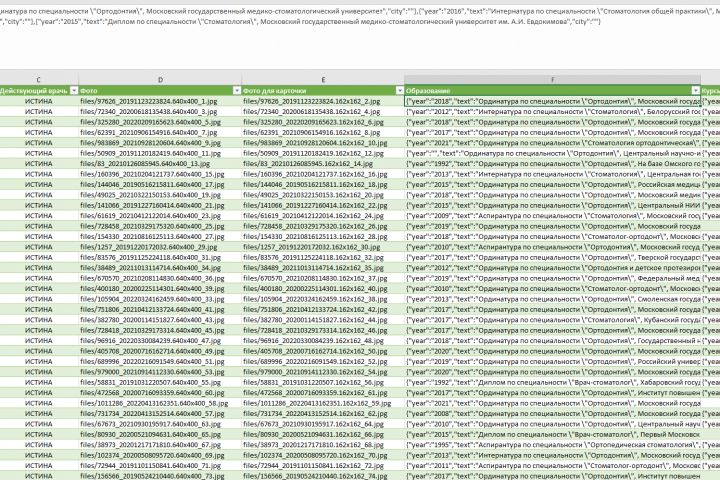Viewport: 720px width, 480px height.
Task: Select column D header
Action: coord(160,80)
